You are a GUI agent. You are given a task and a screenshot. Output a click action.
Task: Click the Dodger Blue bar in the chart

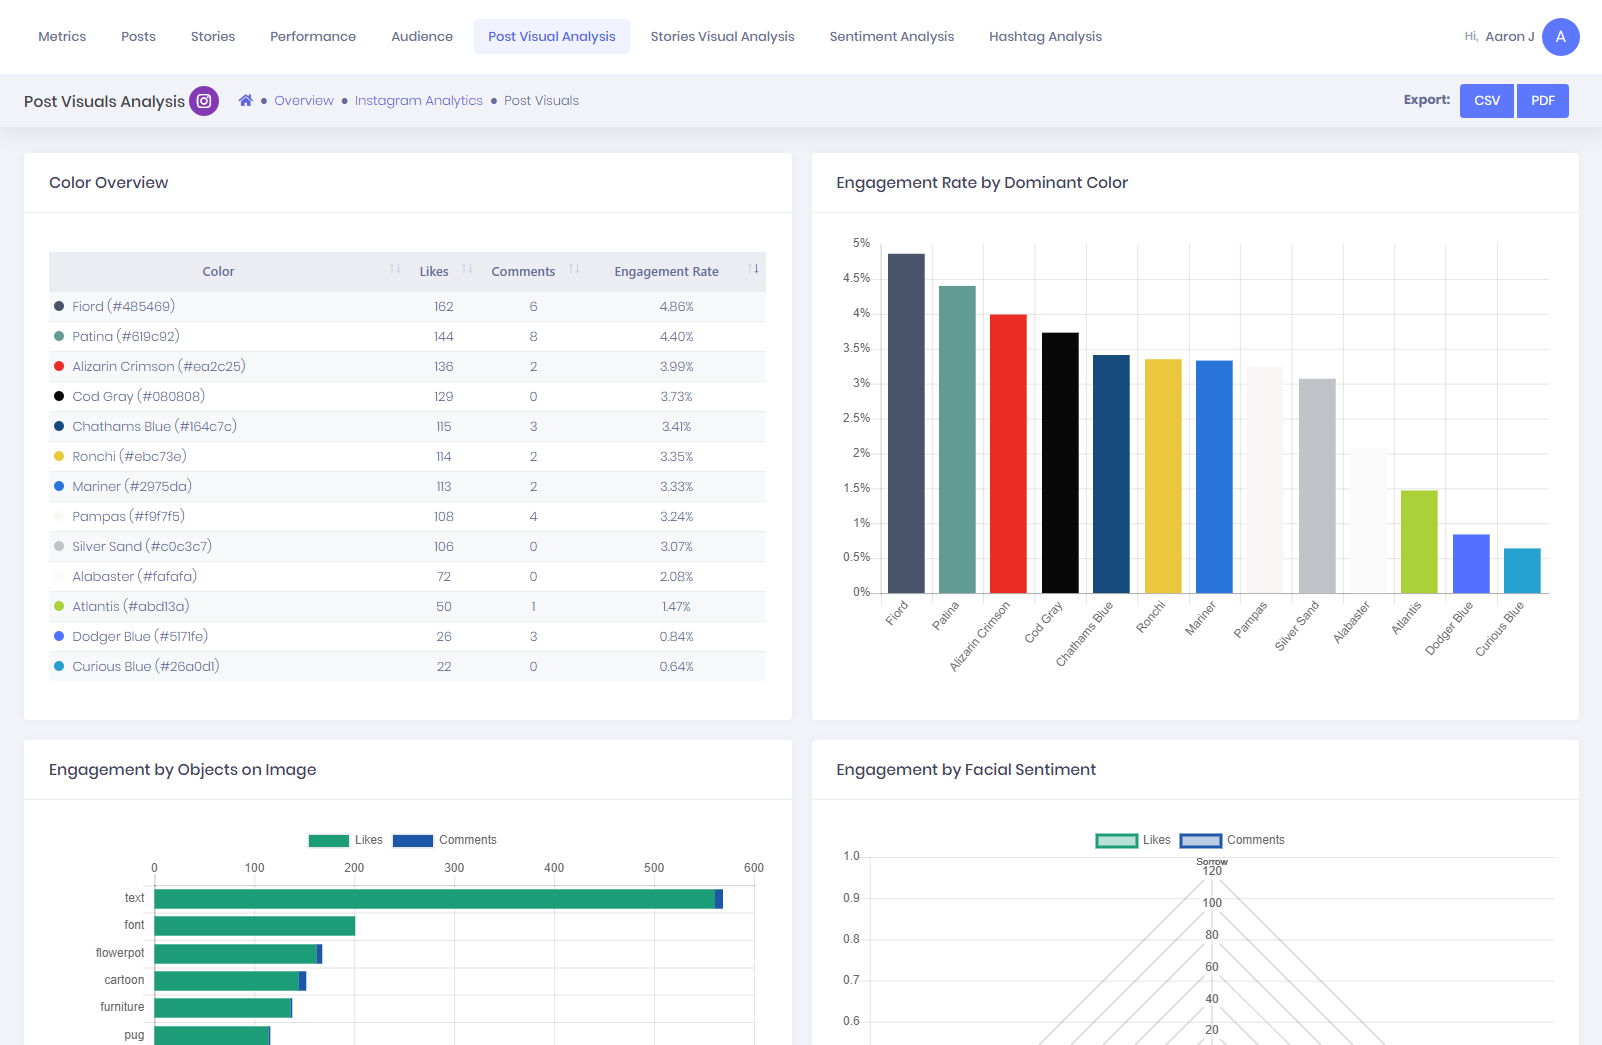click(1471, 564)
